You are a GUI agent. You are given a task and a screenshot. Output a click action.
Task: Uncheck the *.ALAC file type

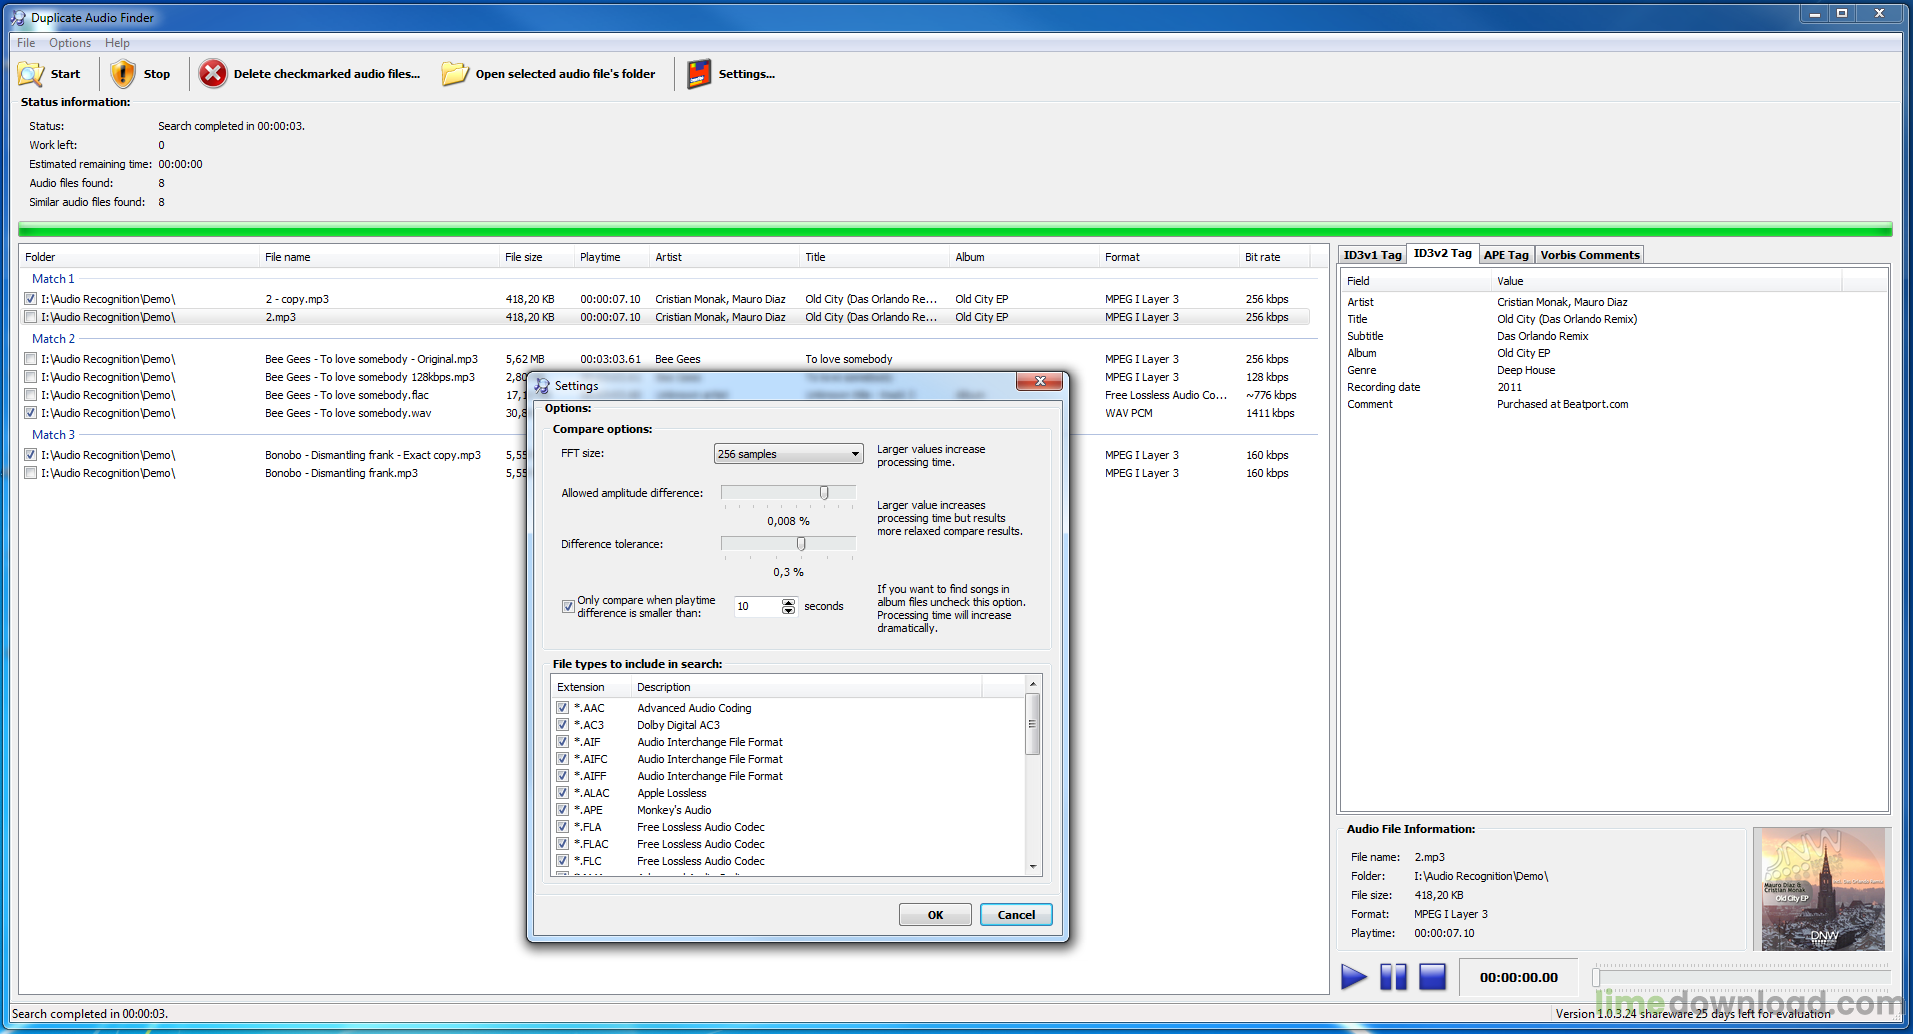[562, 793]
